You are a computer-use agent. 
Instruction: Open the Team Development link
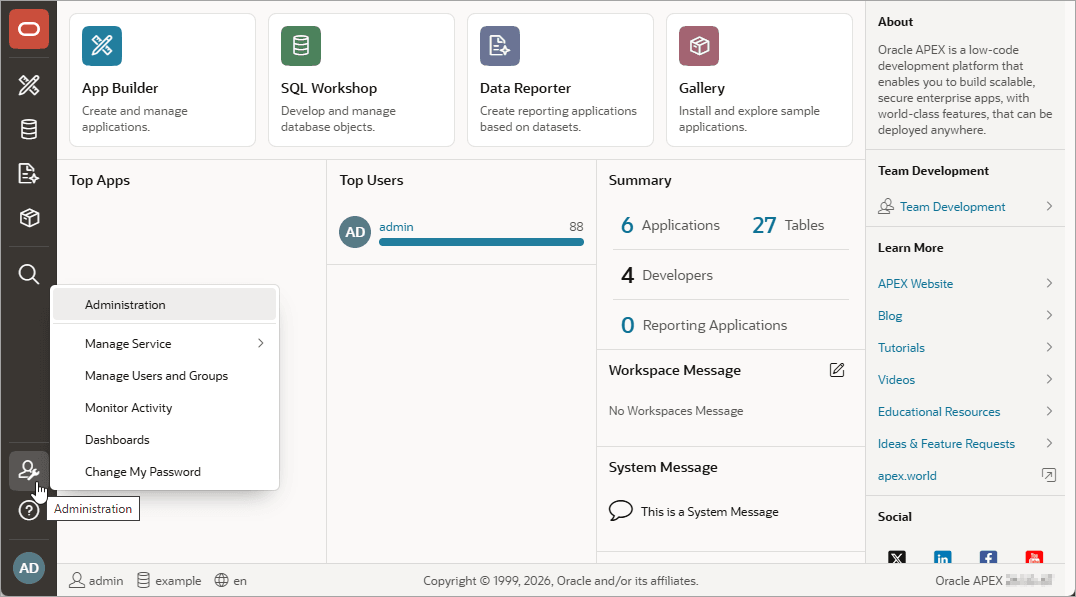pyautogui.click(x=952, y=207)
